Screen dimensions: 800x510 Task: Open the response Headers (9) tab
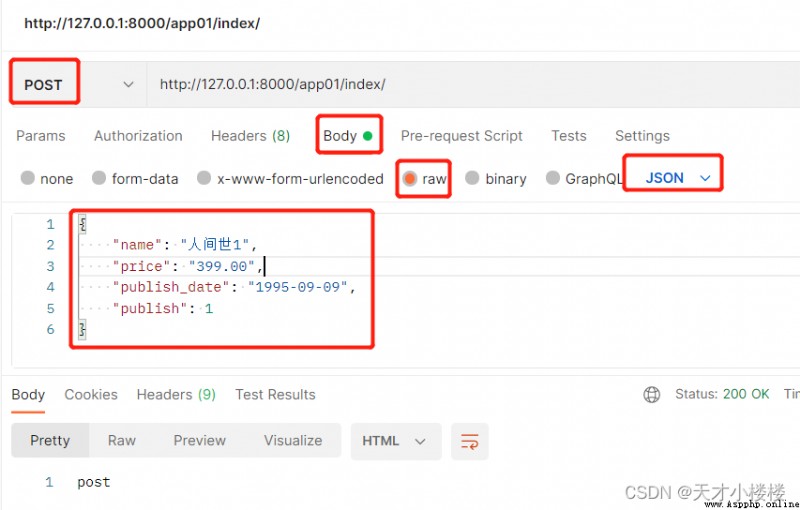click(176, 395)
